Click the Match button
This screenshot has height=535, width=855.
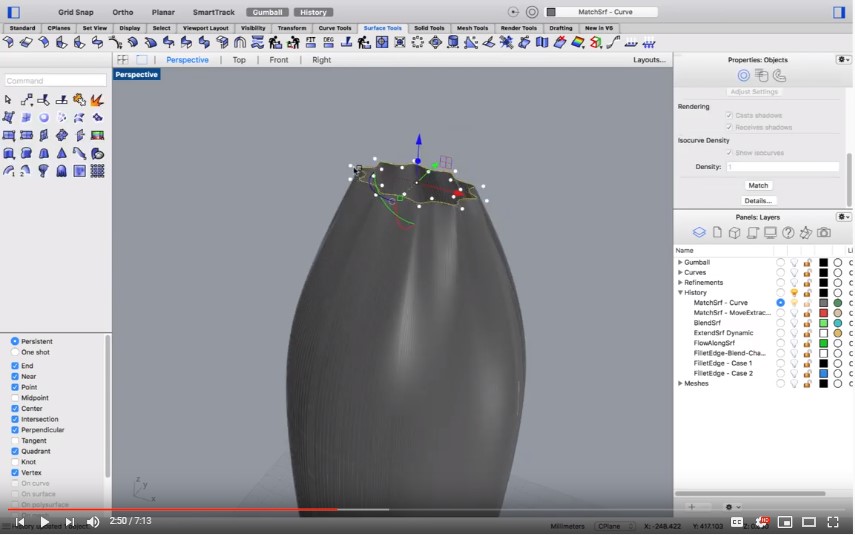point(758,185)
